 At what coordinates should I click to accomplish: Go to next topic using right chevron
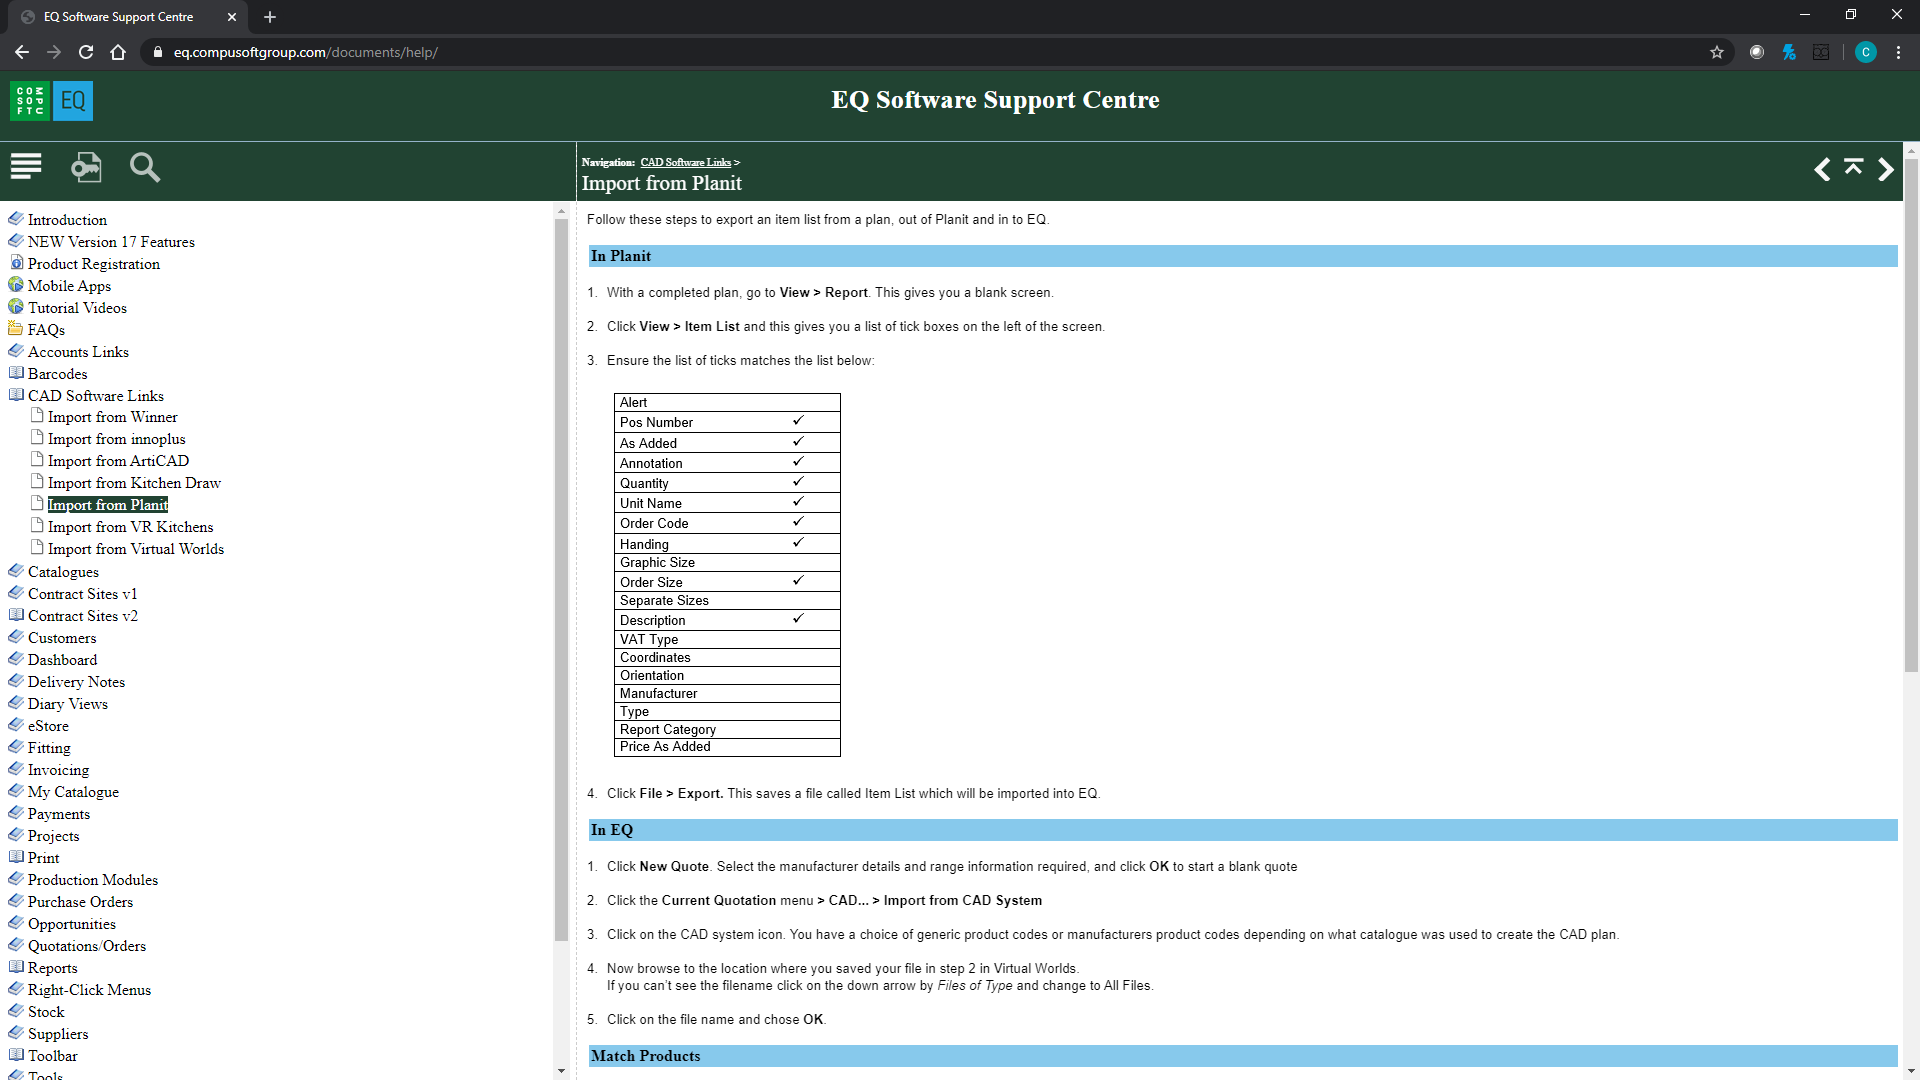pos(1886,170)
